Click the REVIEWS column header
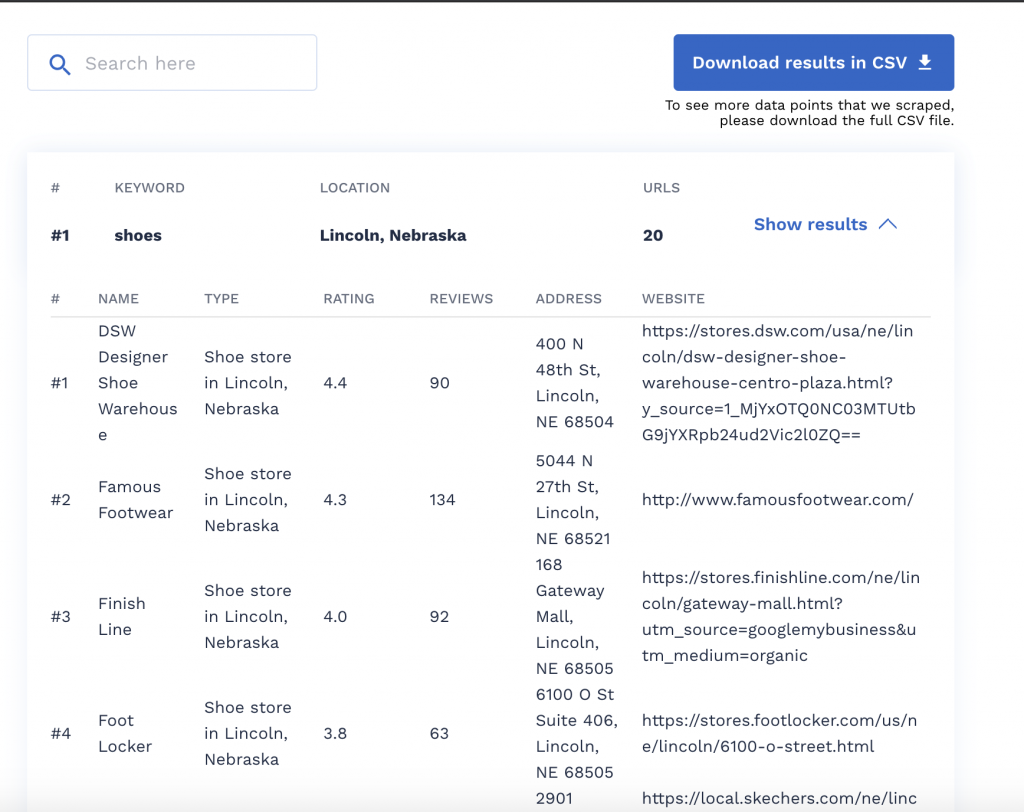Screen dimensions: 1024x812 tap(461, 298)
